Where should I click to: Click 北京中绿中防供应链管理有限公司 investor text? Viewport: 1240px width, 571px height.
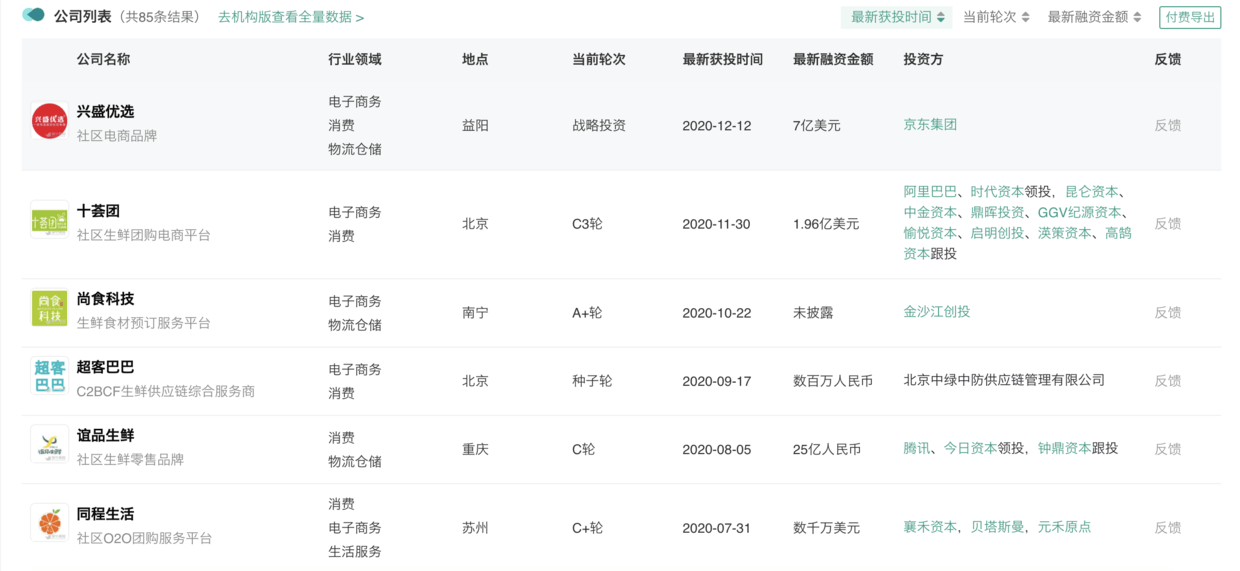tap(1004, 380)
